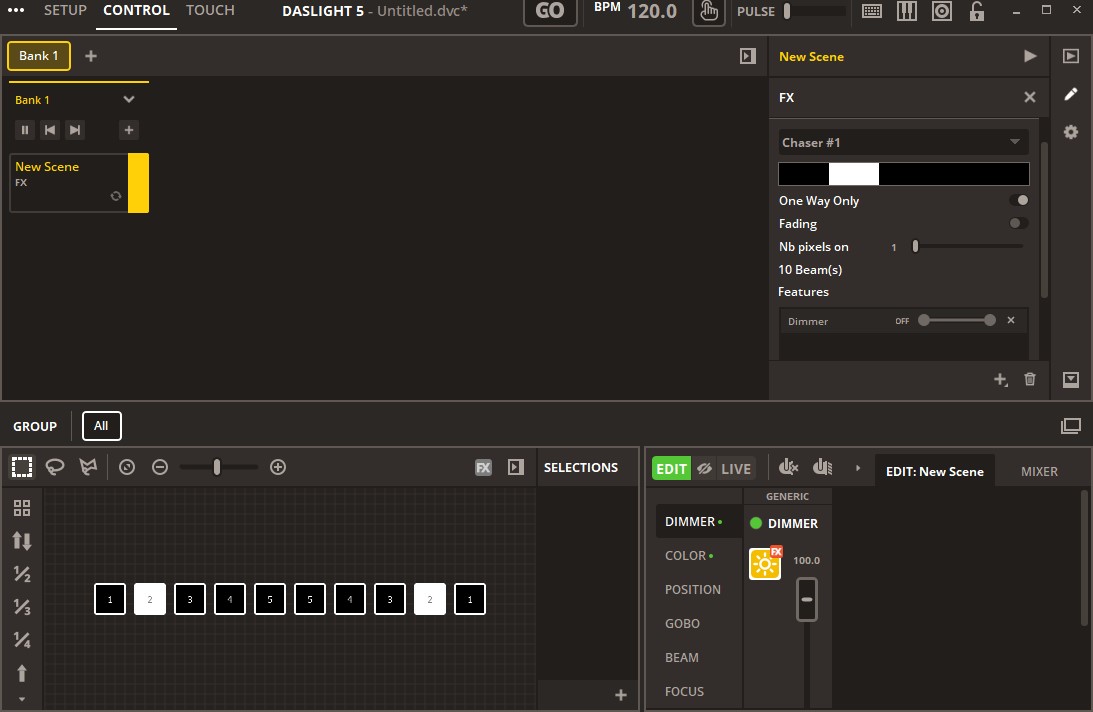Add a new effect with plus icon
This screenshot has width=1093, height=712.
click(1000, 379)
